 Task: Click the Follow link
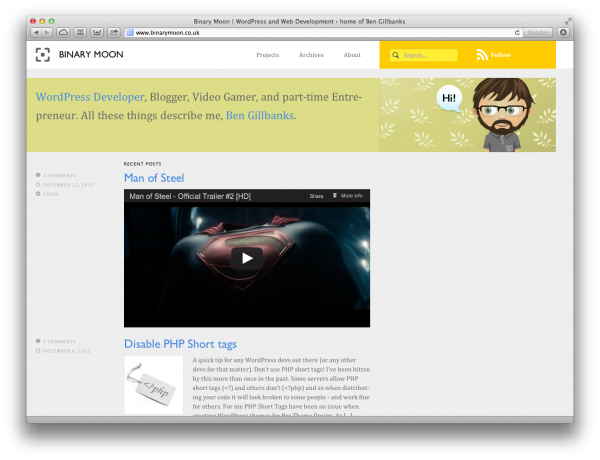501,55
